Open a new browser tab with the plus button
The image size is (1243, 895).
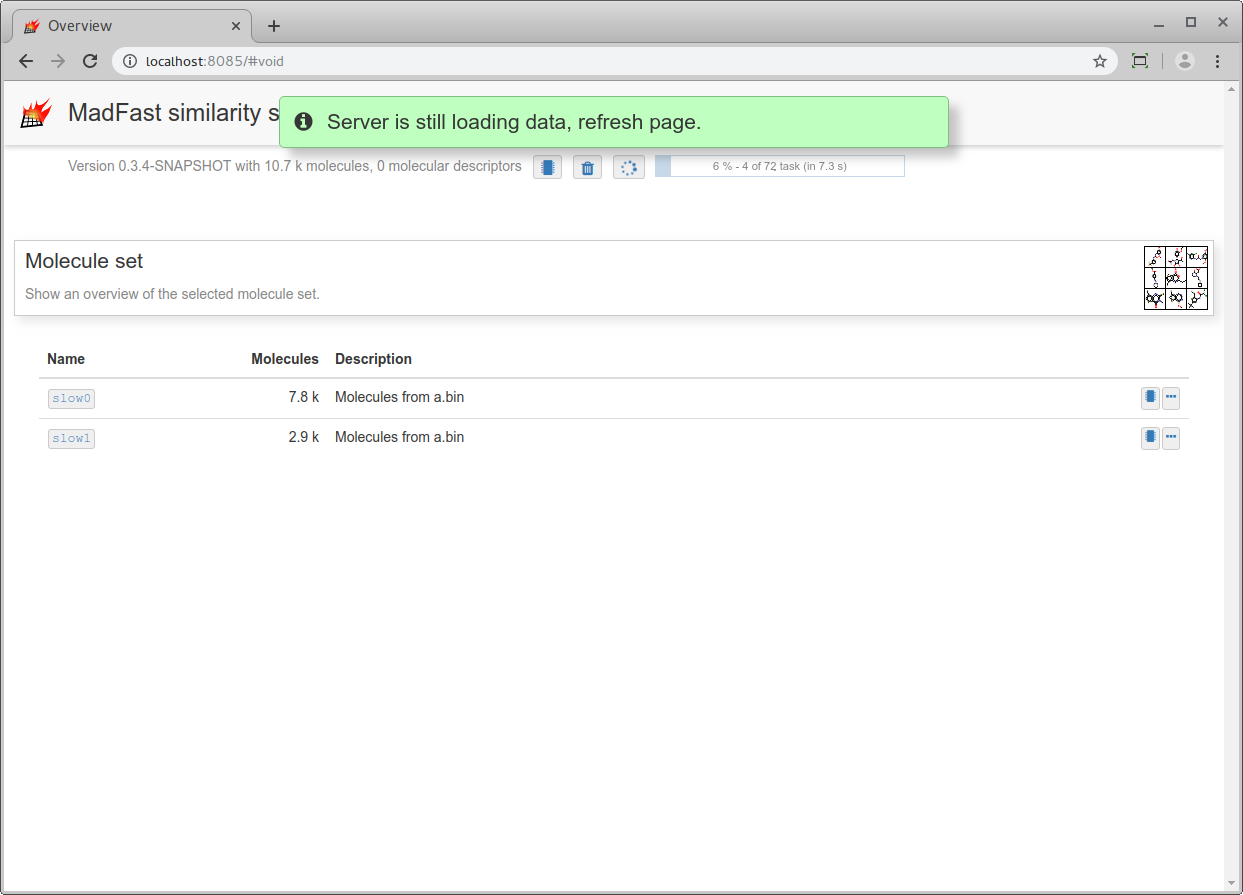(274, 25)
